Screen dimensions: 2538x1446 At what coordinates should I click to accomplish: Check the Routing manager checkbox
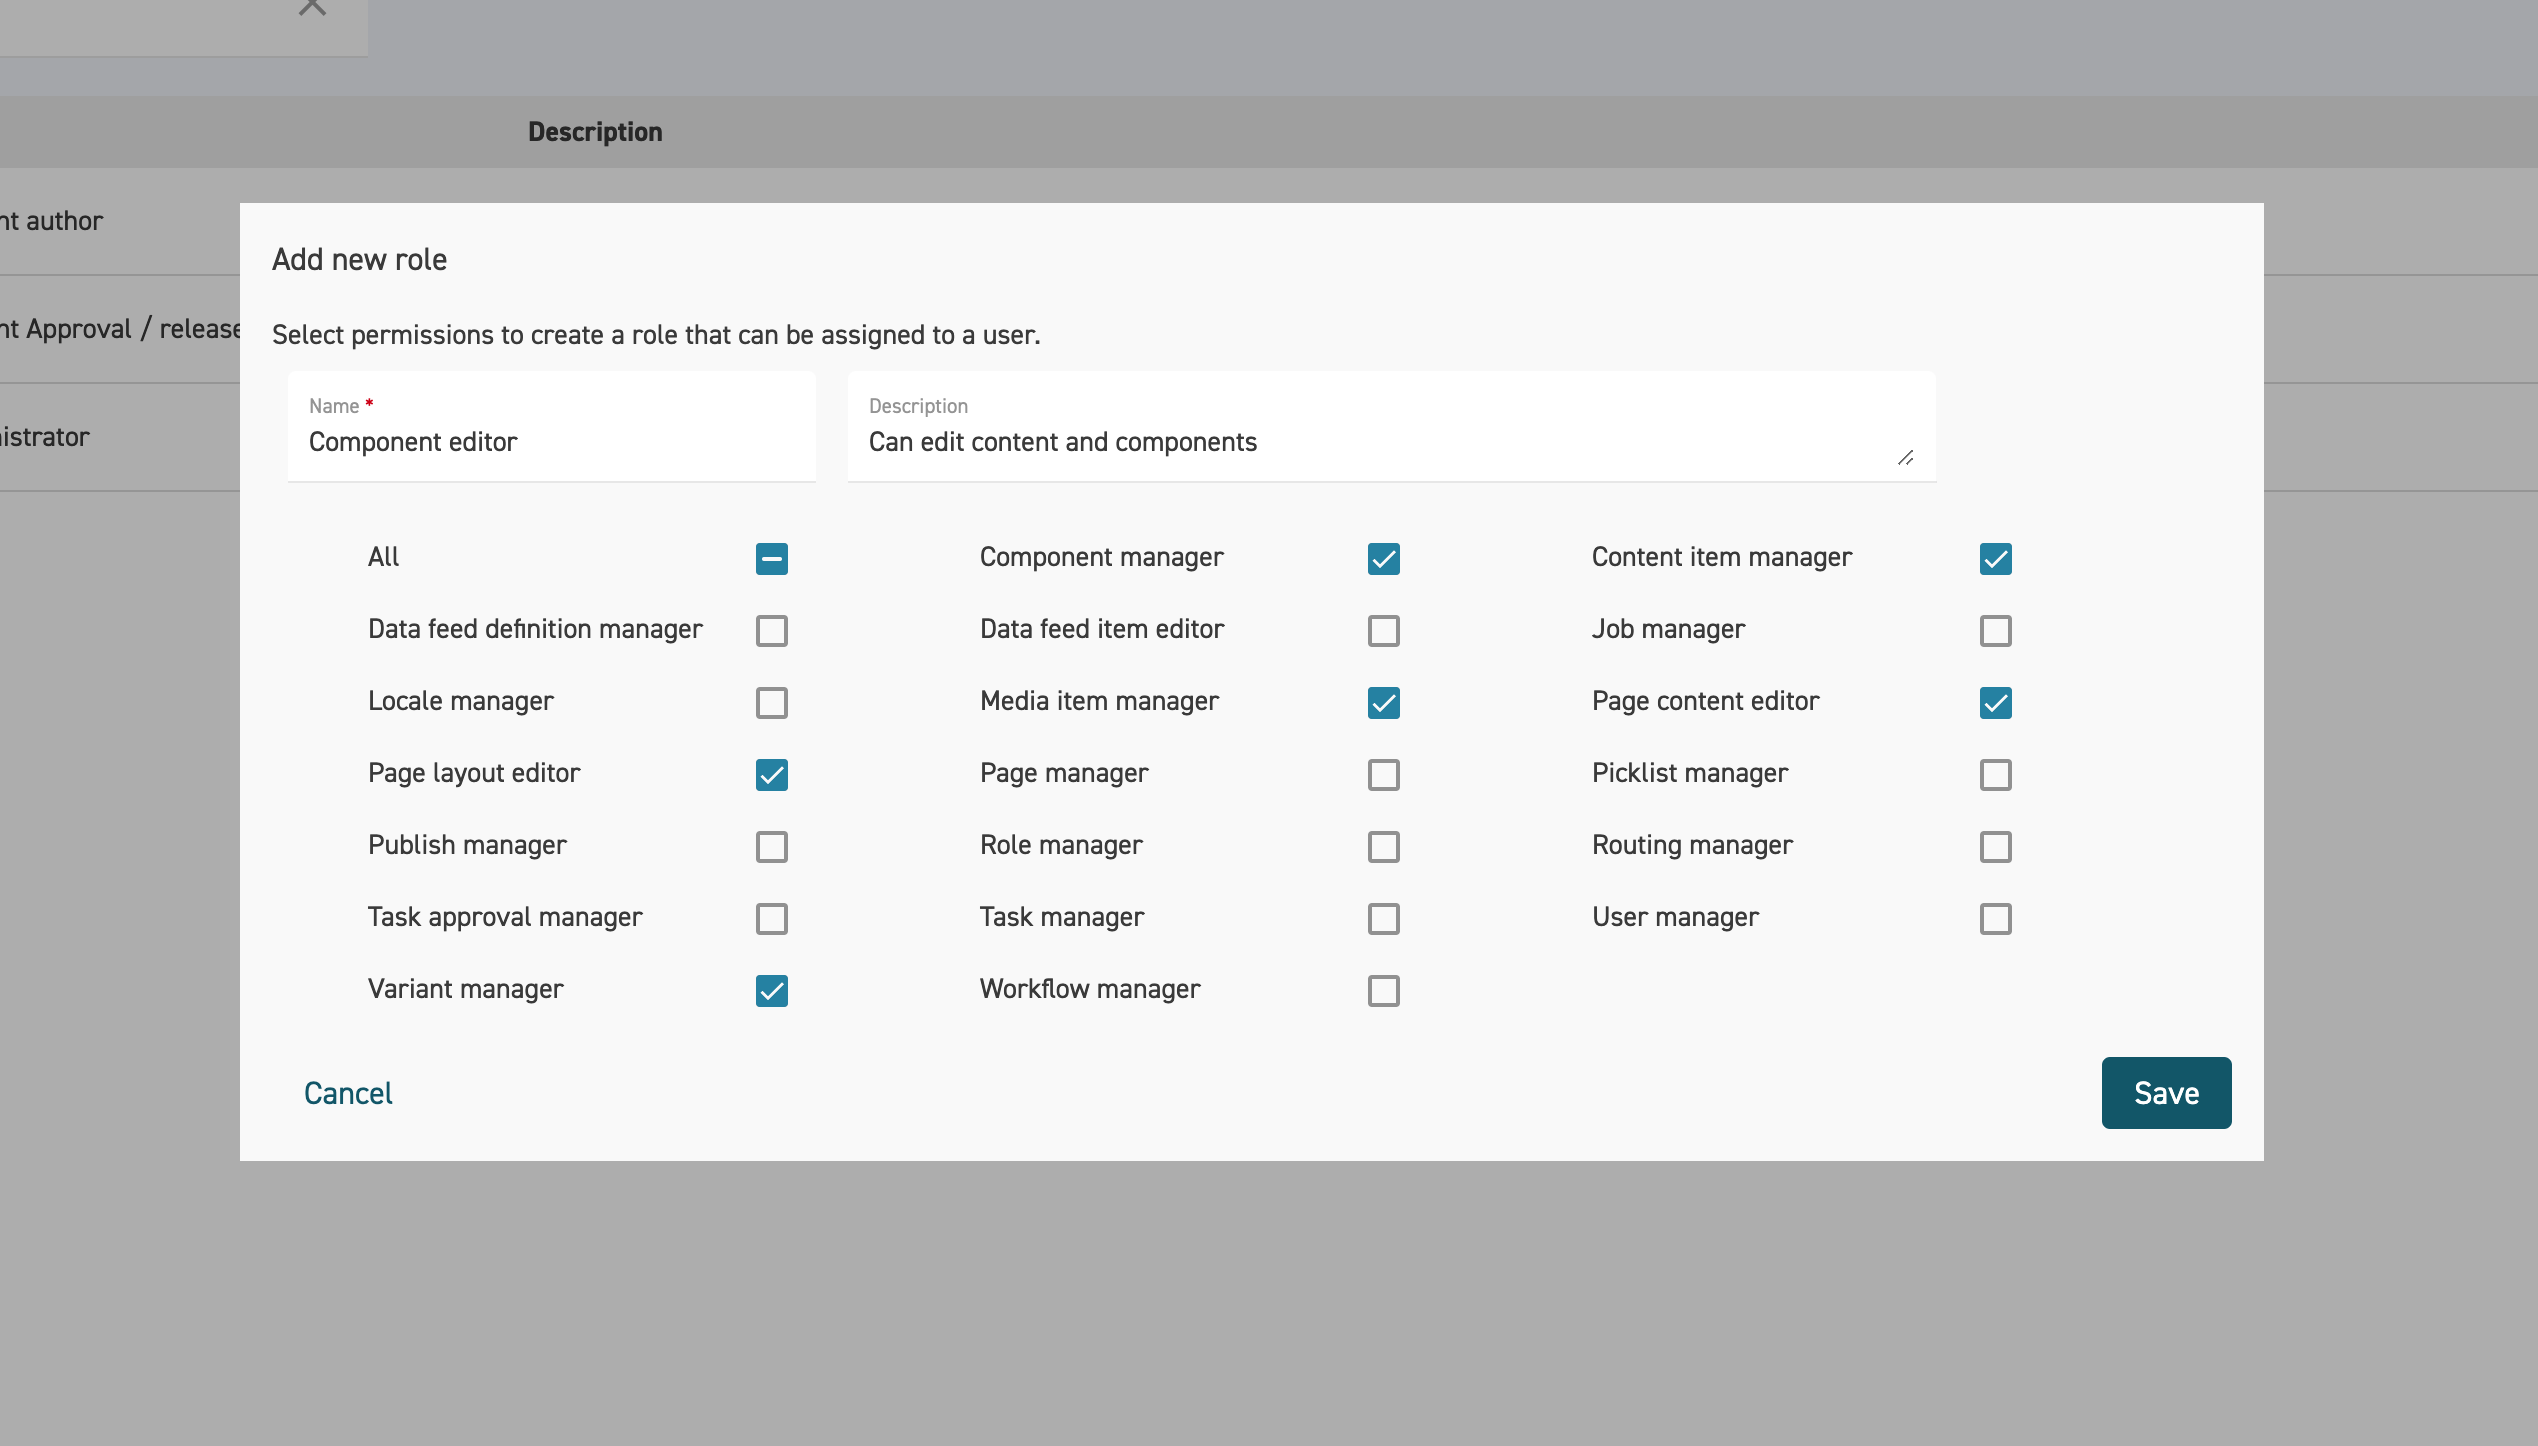pos(1995,847)
